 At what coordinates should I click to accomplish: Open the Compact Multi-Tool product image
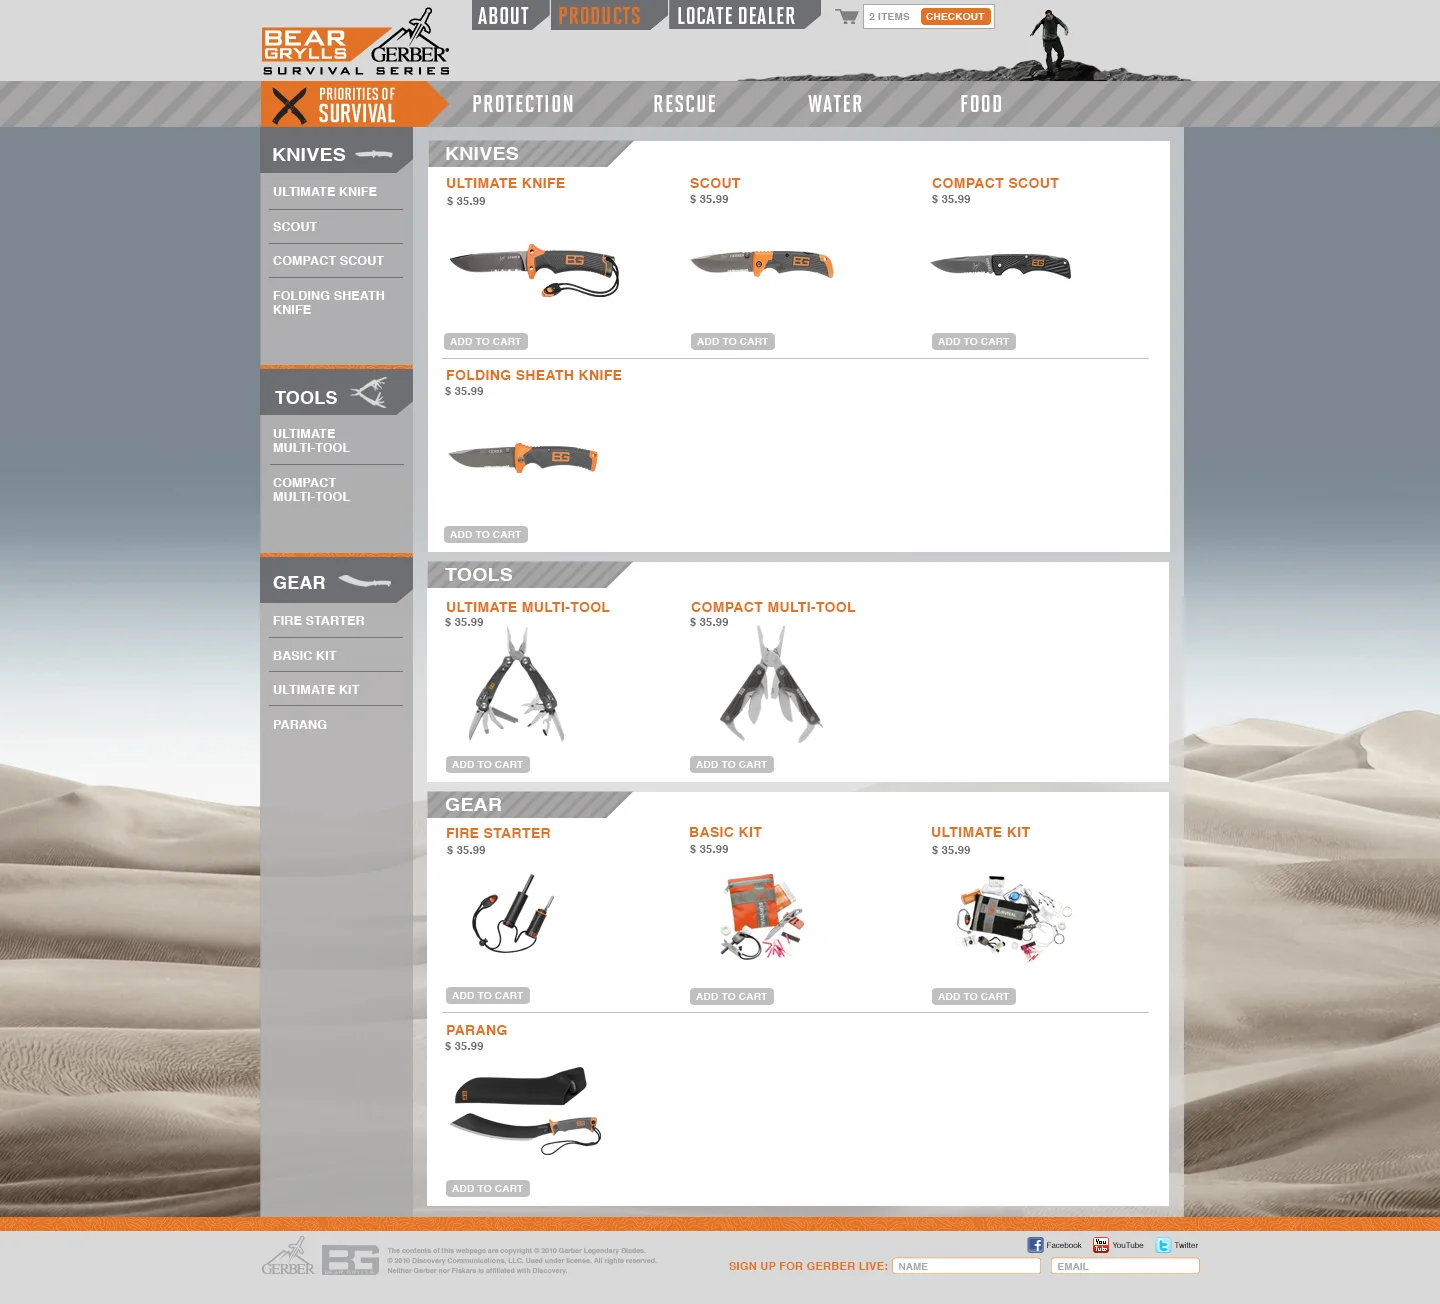click(771, 685)
